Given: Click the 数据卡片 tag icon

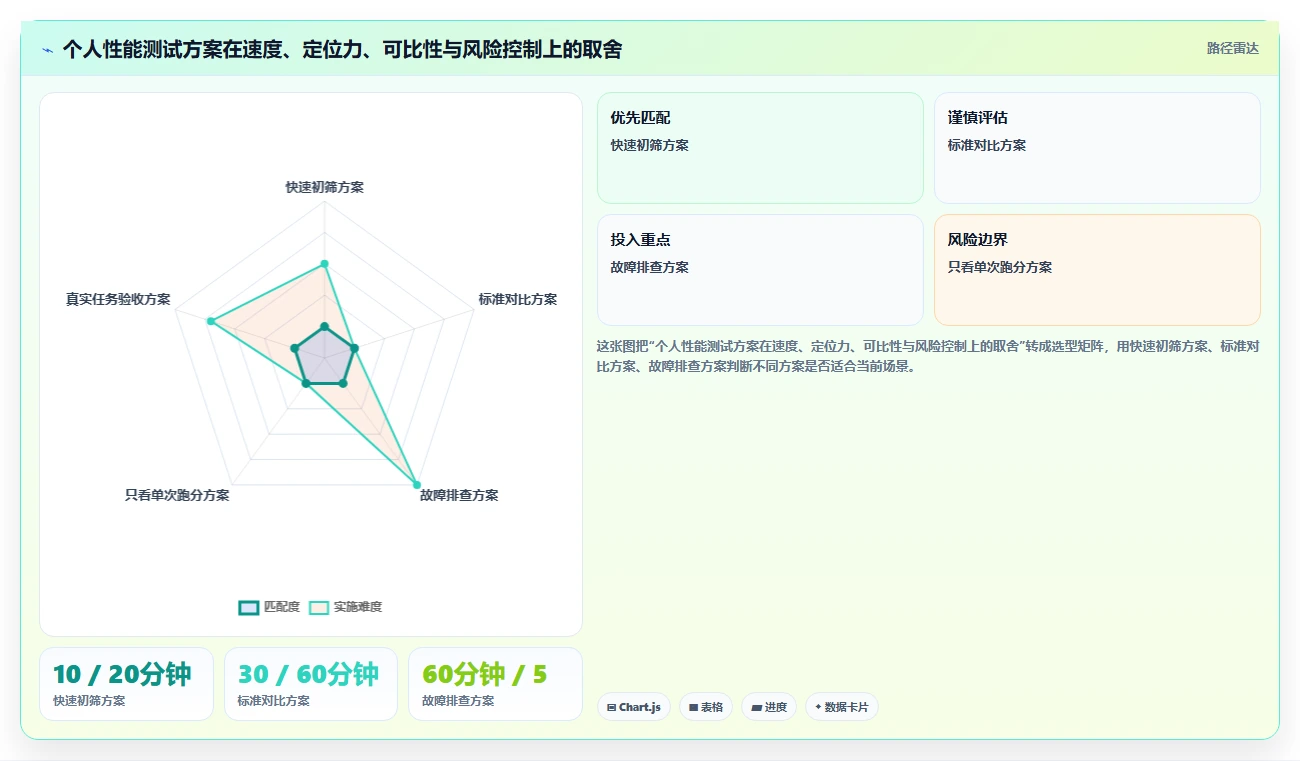Looking at the screenshot, I should 818,707.
